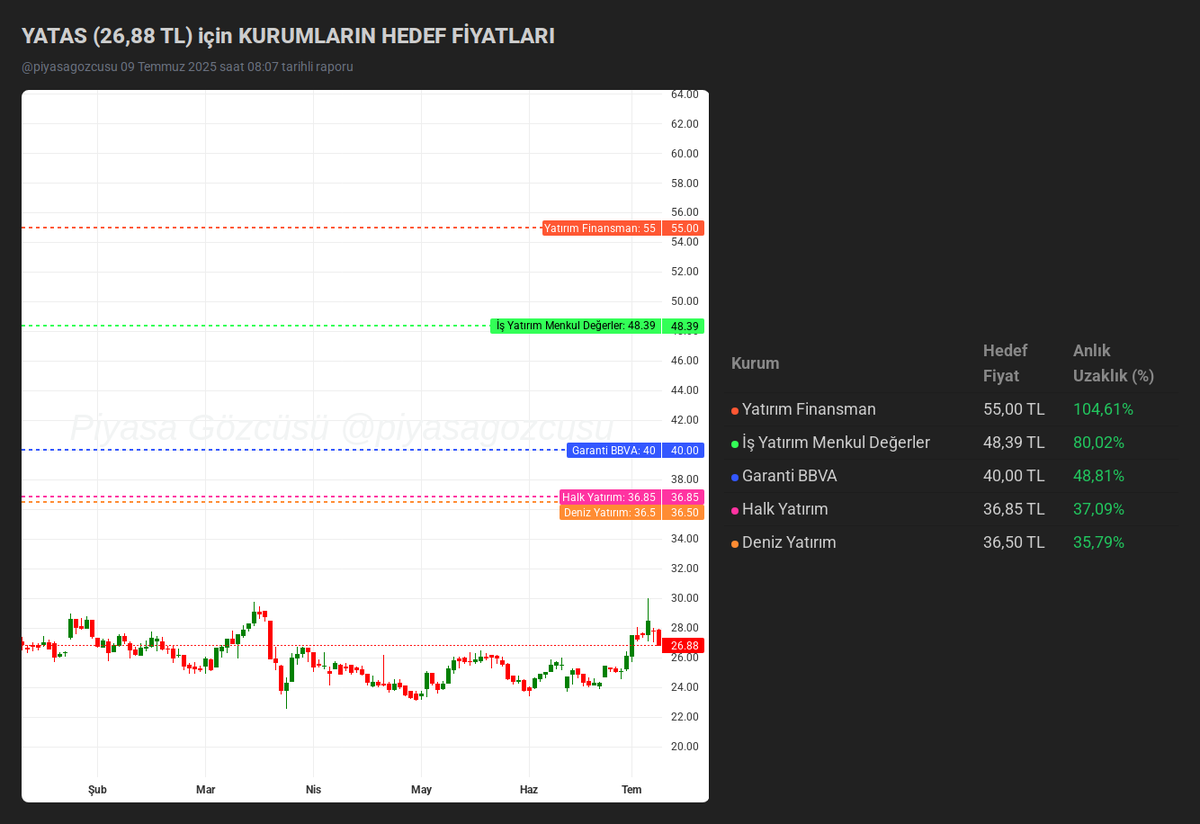Click the 80,02% distance value
The height and width of the screenshot is (824, 1200).
[1098, 442]
